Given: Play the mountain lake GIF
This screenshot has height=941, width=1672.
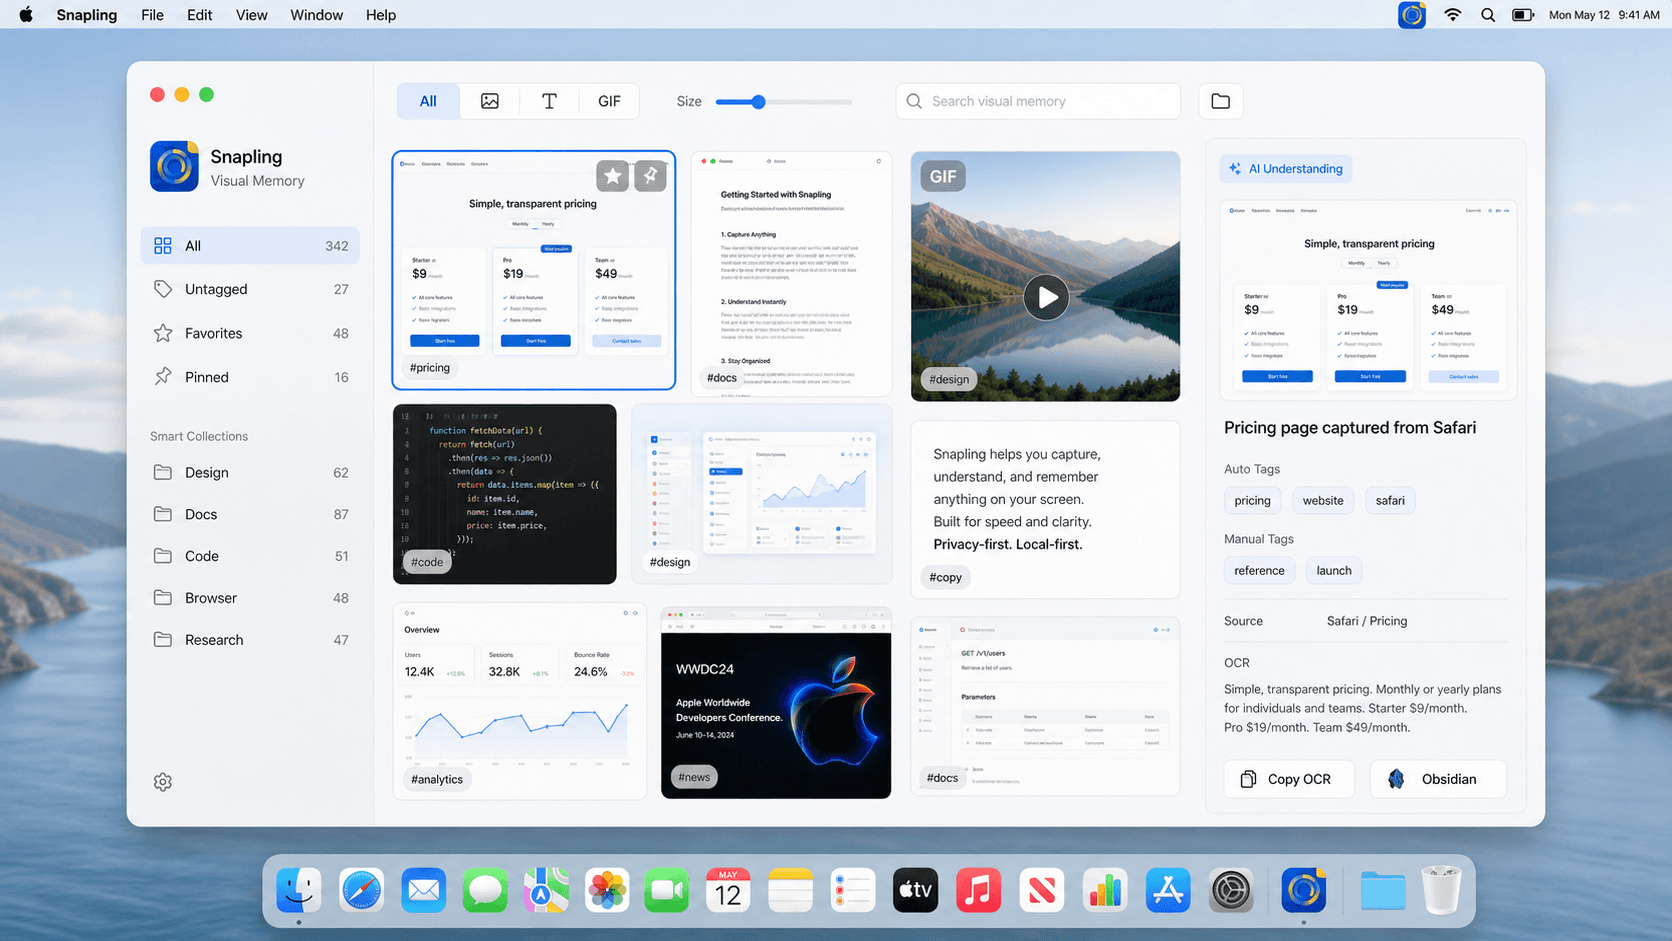Looking at the screenshot, I should point(1046,297).
